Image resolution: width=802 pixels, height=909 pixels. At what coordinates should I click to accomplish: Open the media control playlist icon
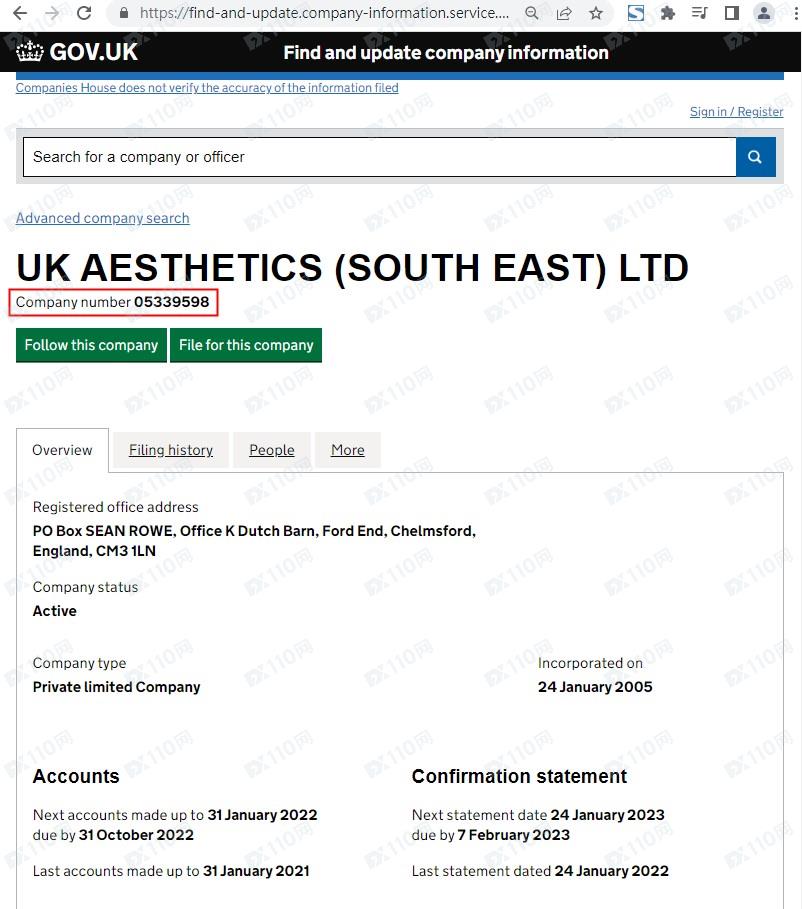pyautogui.click(x=700, y=14)
